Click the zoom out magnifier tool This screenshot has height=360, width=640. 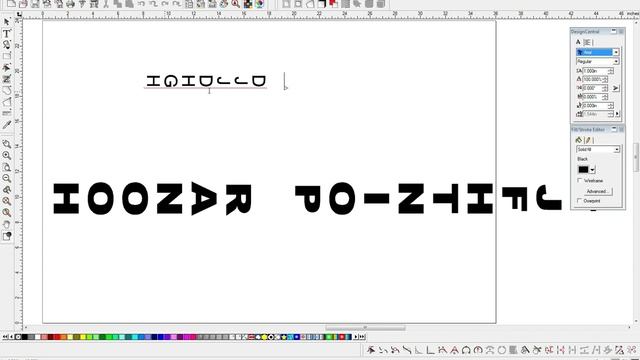7,178
